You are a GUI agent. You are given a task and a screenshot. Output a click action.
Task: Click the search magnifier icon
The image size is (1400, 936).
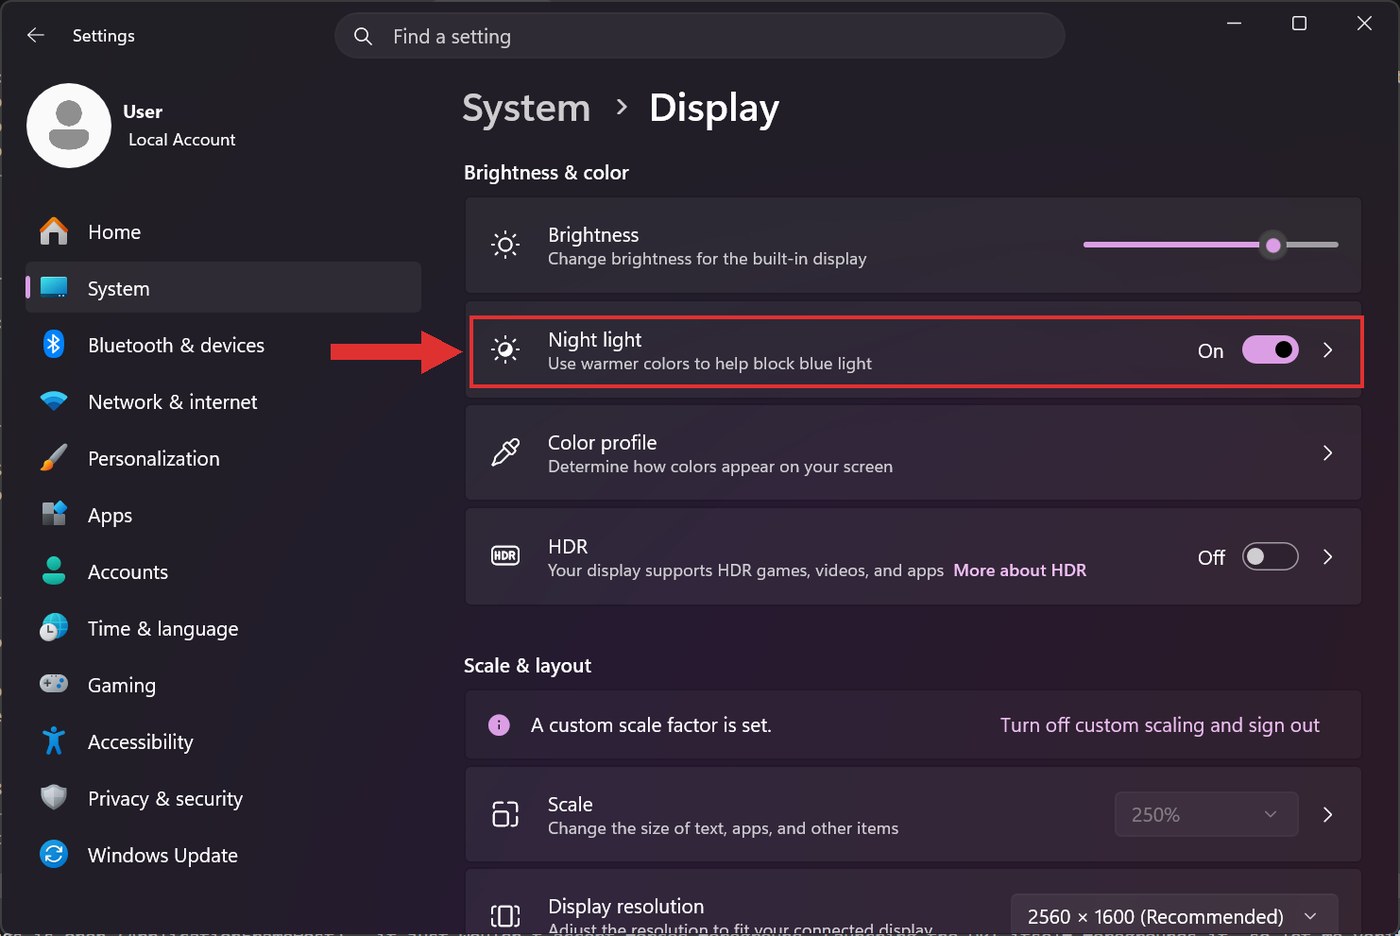click(363, 37)
